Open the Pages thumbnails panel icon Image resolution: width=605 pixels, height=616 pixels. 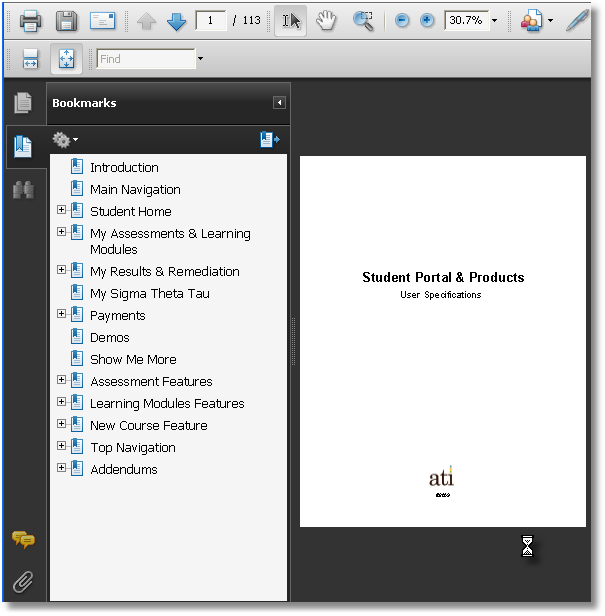23,103
